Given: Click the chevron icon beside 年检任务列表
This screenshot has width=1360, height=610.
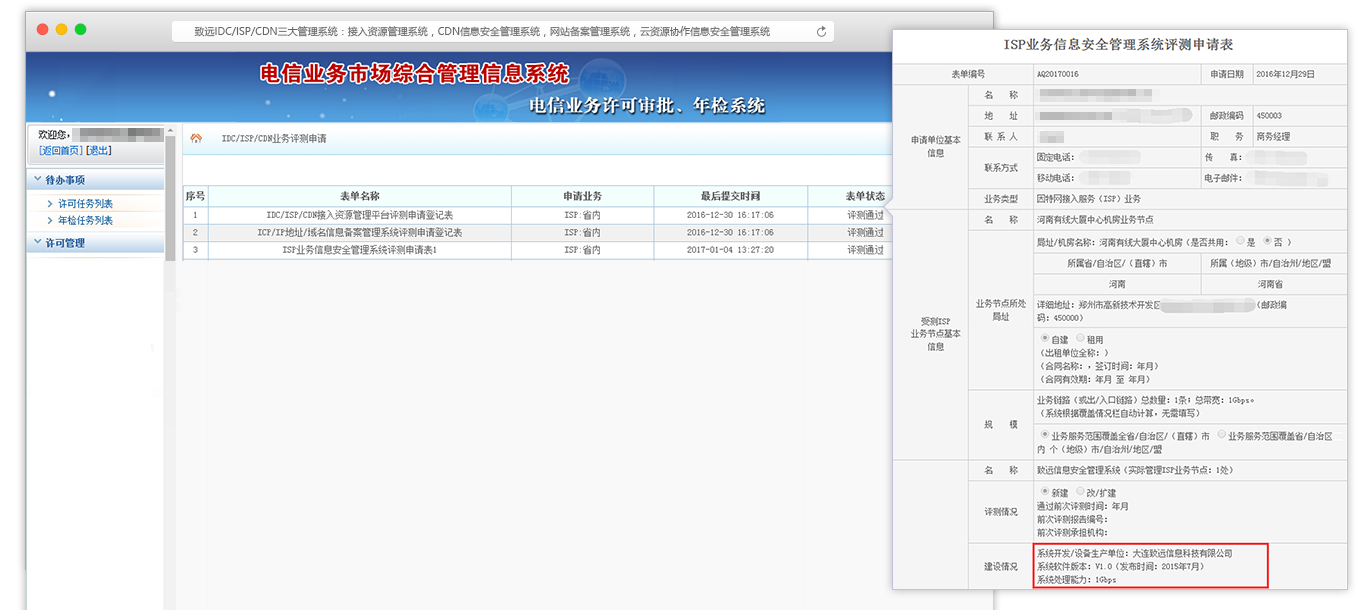Looking at the screenshot, I should tap(50, 220).
